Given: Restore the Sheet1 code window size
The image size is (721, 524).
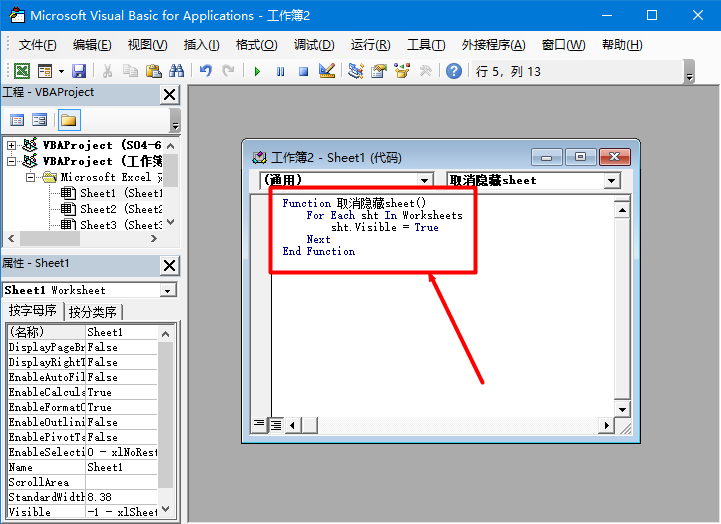Looking at the screenshot, I should pyautogui.click(x=580, y=157).
